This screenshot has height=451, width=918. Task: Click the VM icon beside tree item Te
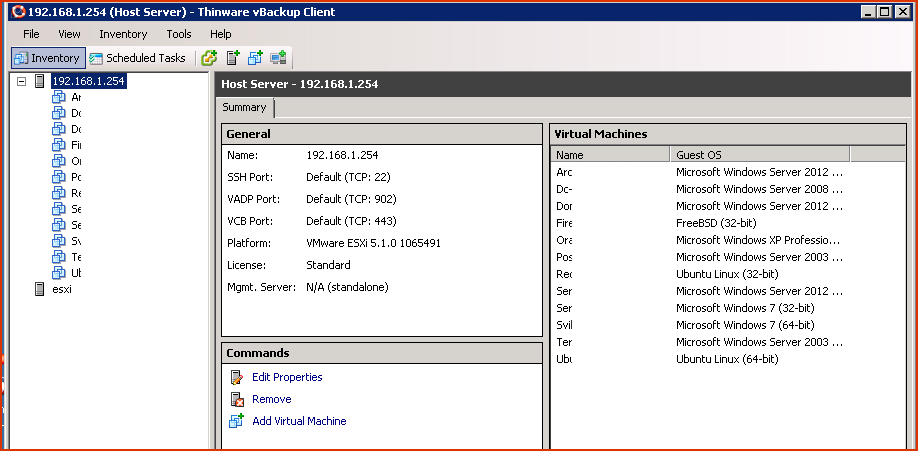[x=59, y=257]
